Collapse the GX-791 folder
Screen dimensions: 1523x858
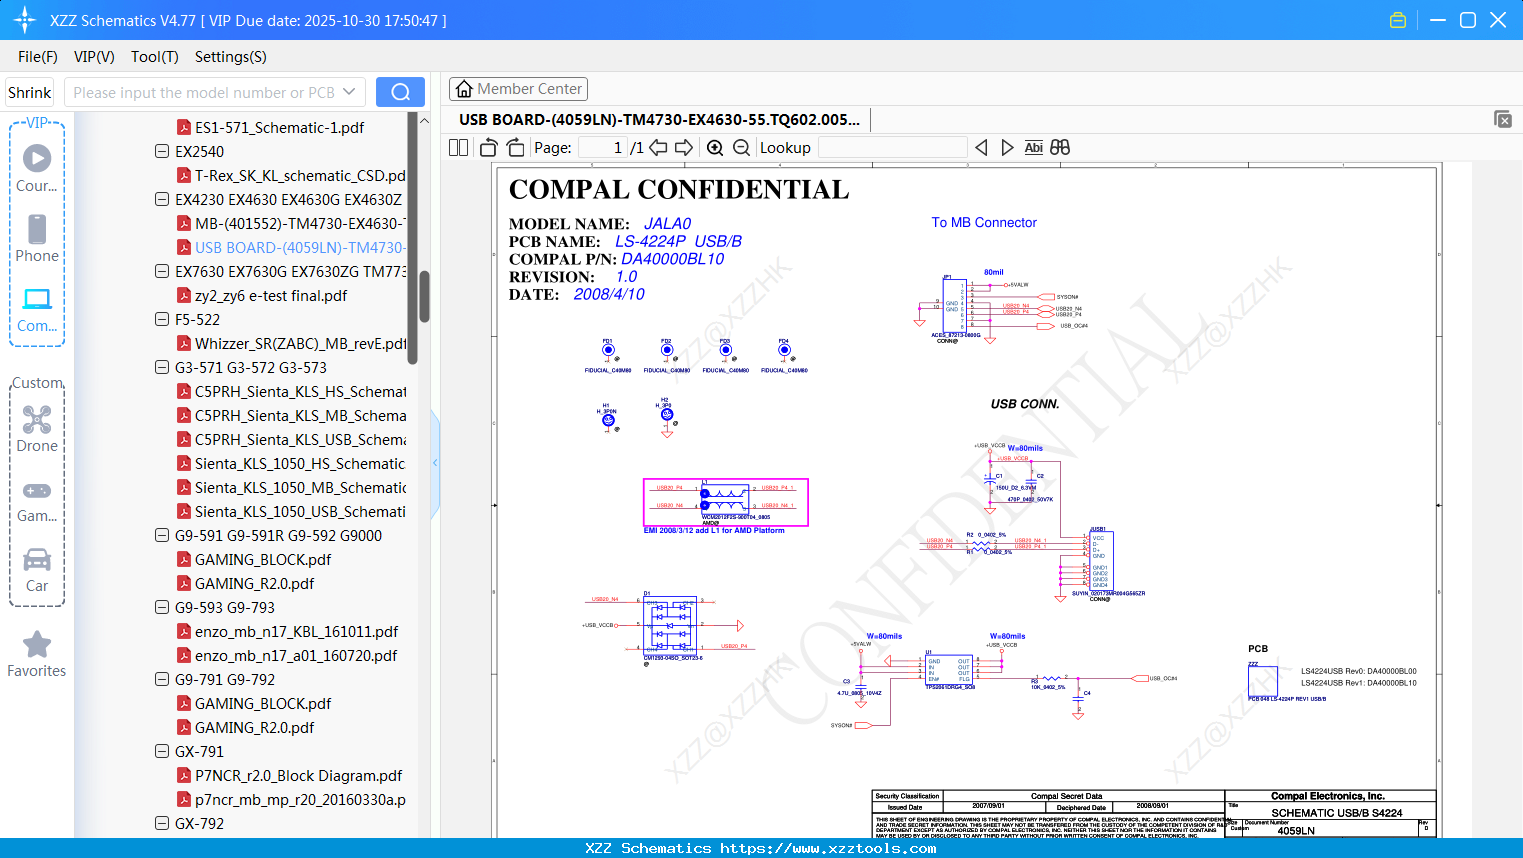click(162, 752)
